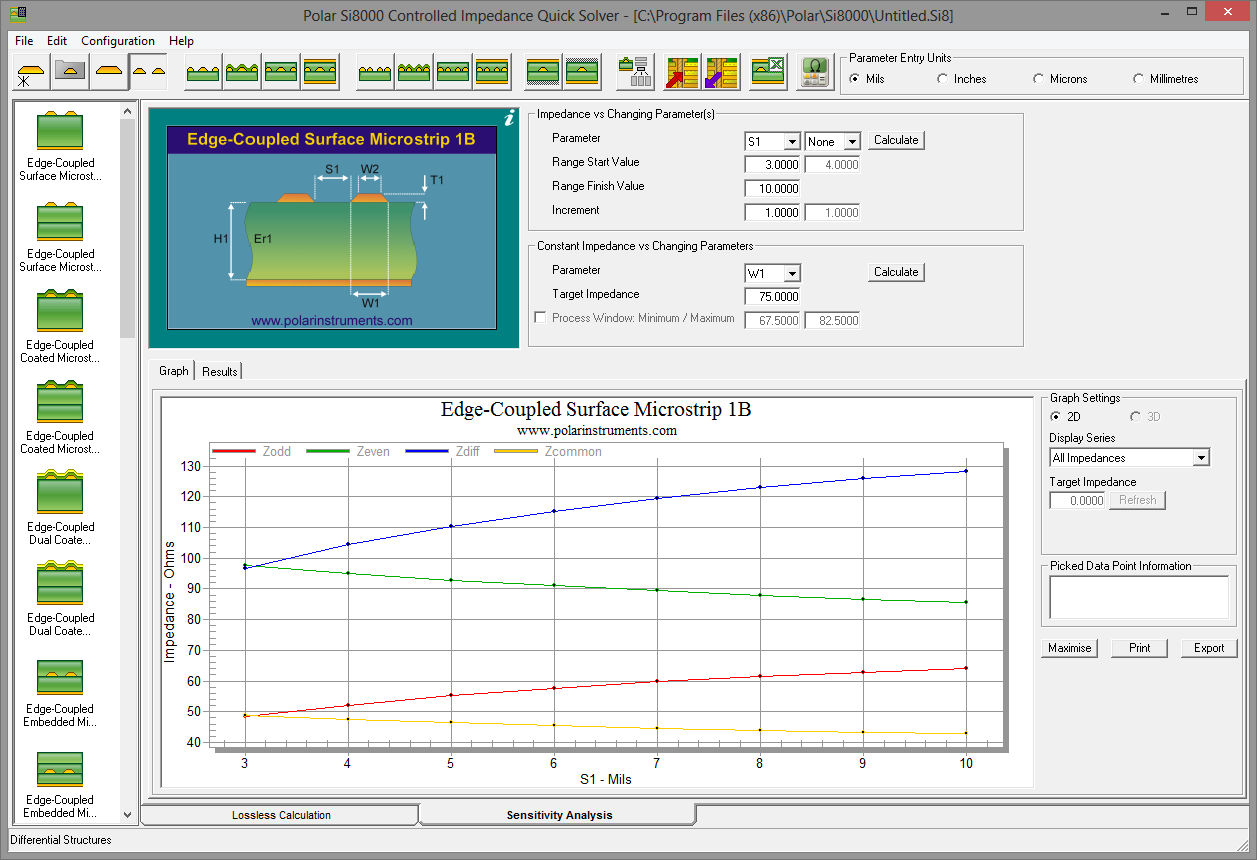Click the Differential Structures status bar text
The height and width of the screenshot is (860, 1257).
point(61,840)
